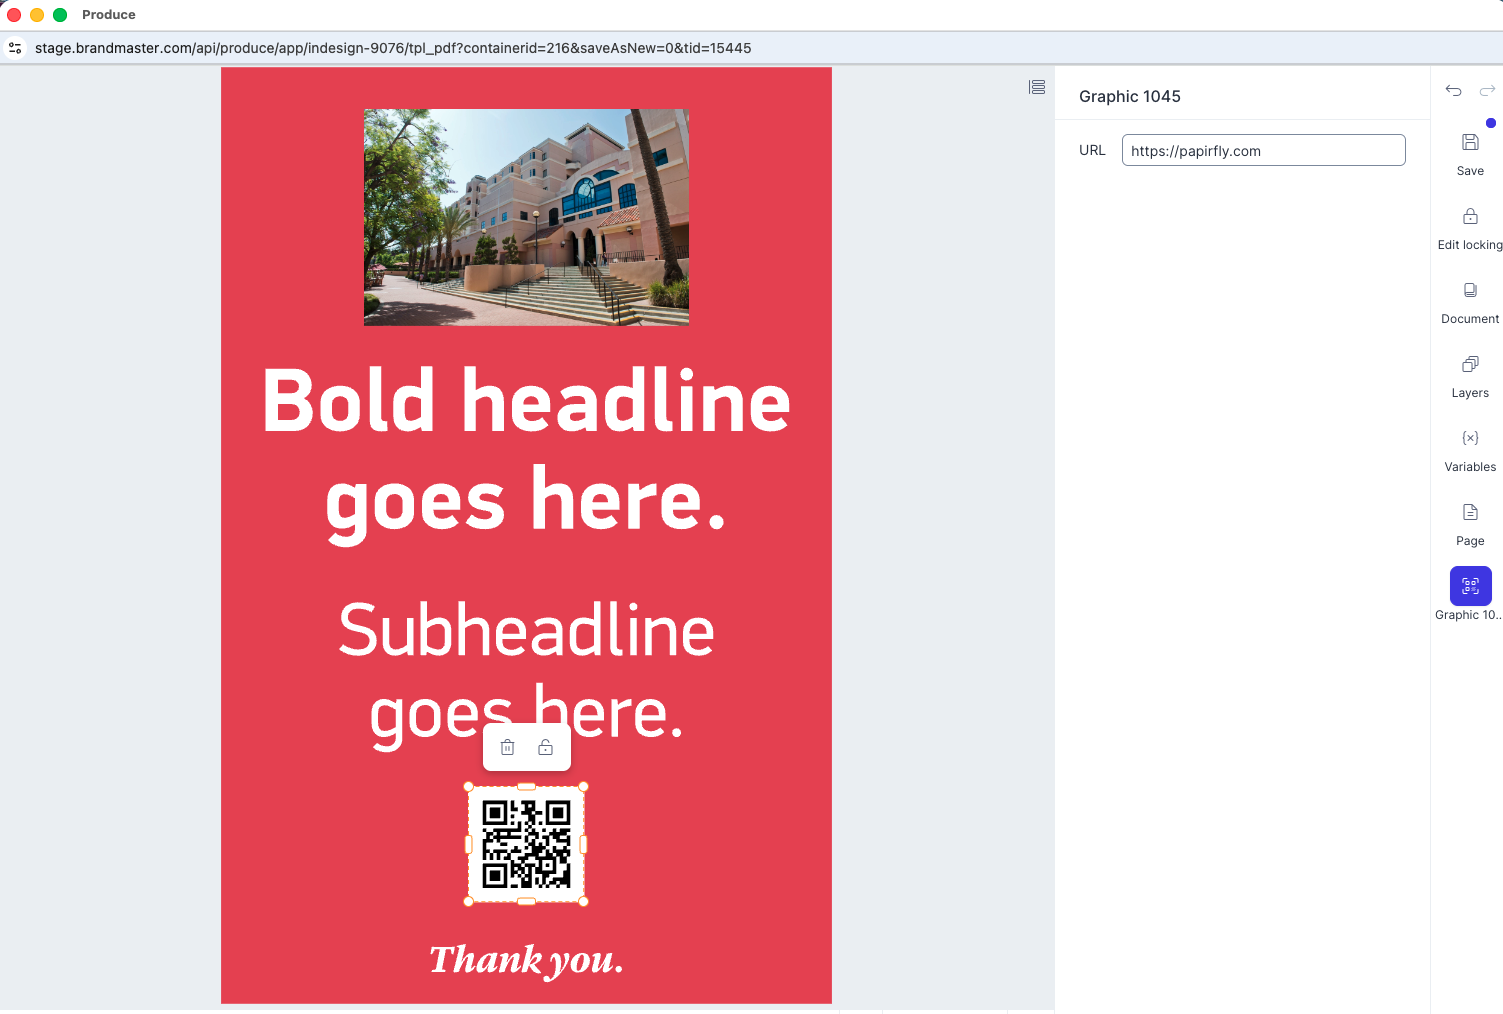Viewport: 1503px width, 1014px height.
Task: Click the browser address bar URL
Action: pyautogui.click(x=393, y=48)
